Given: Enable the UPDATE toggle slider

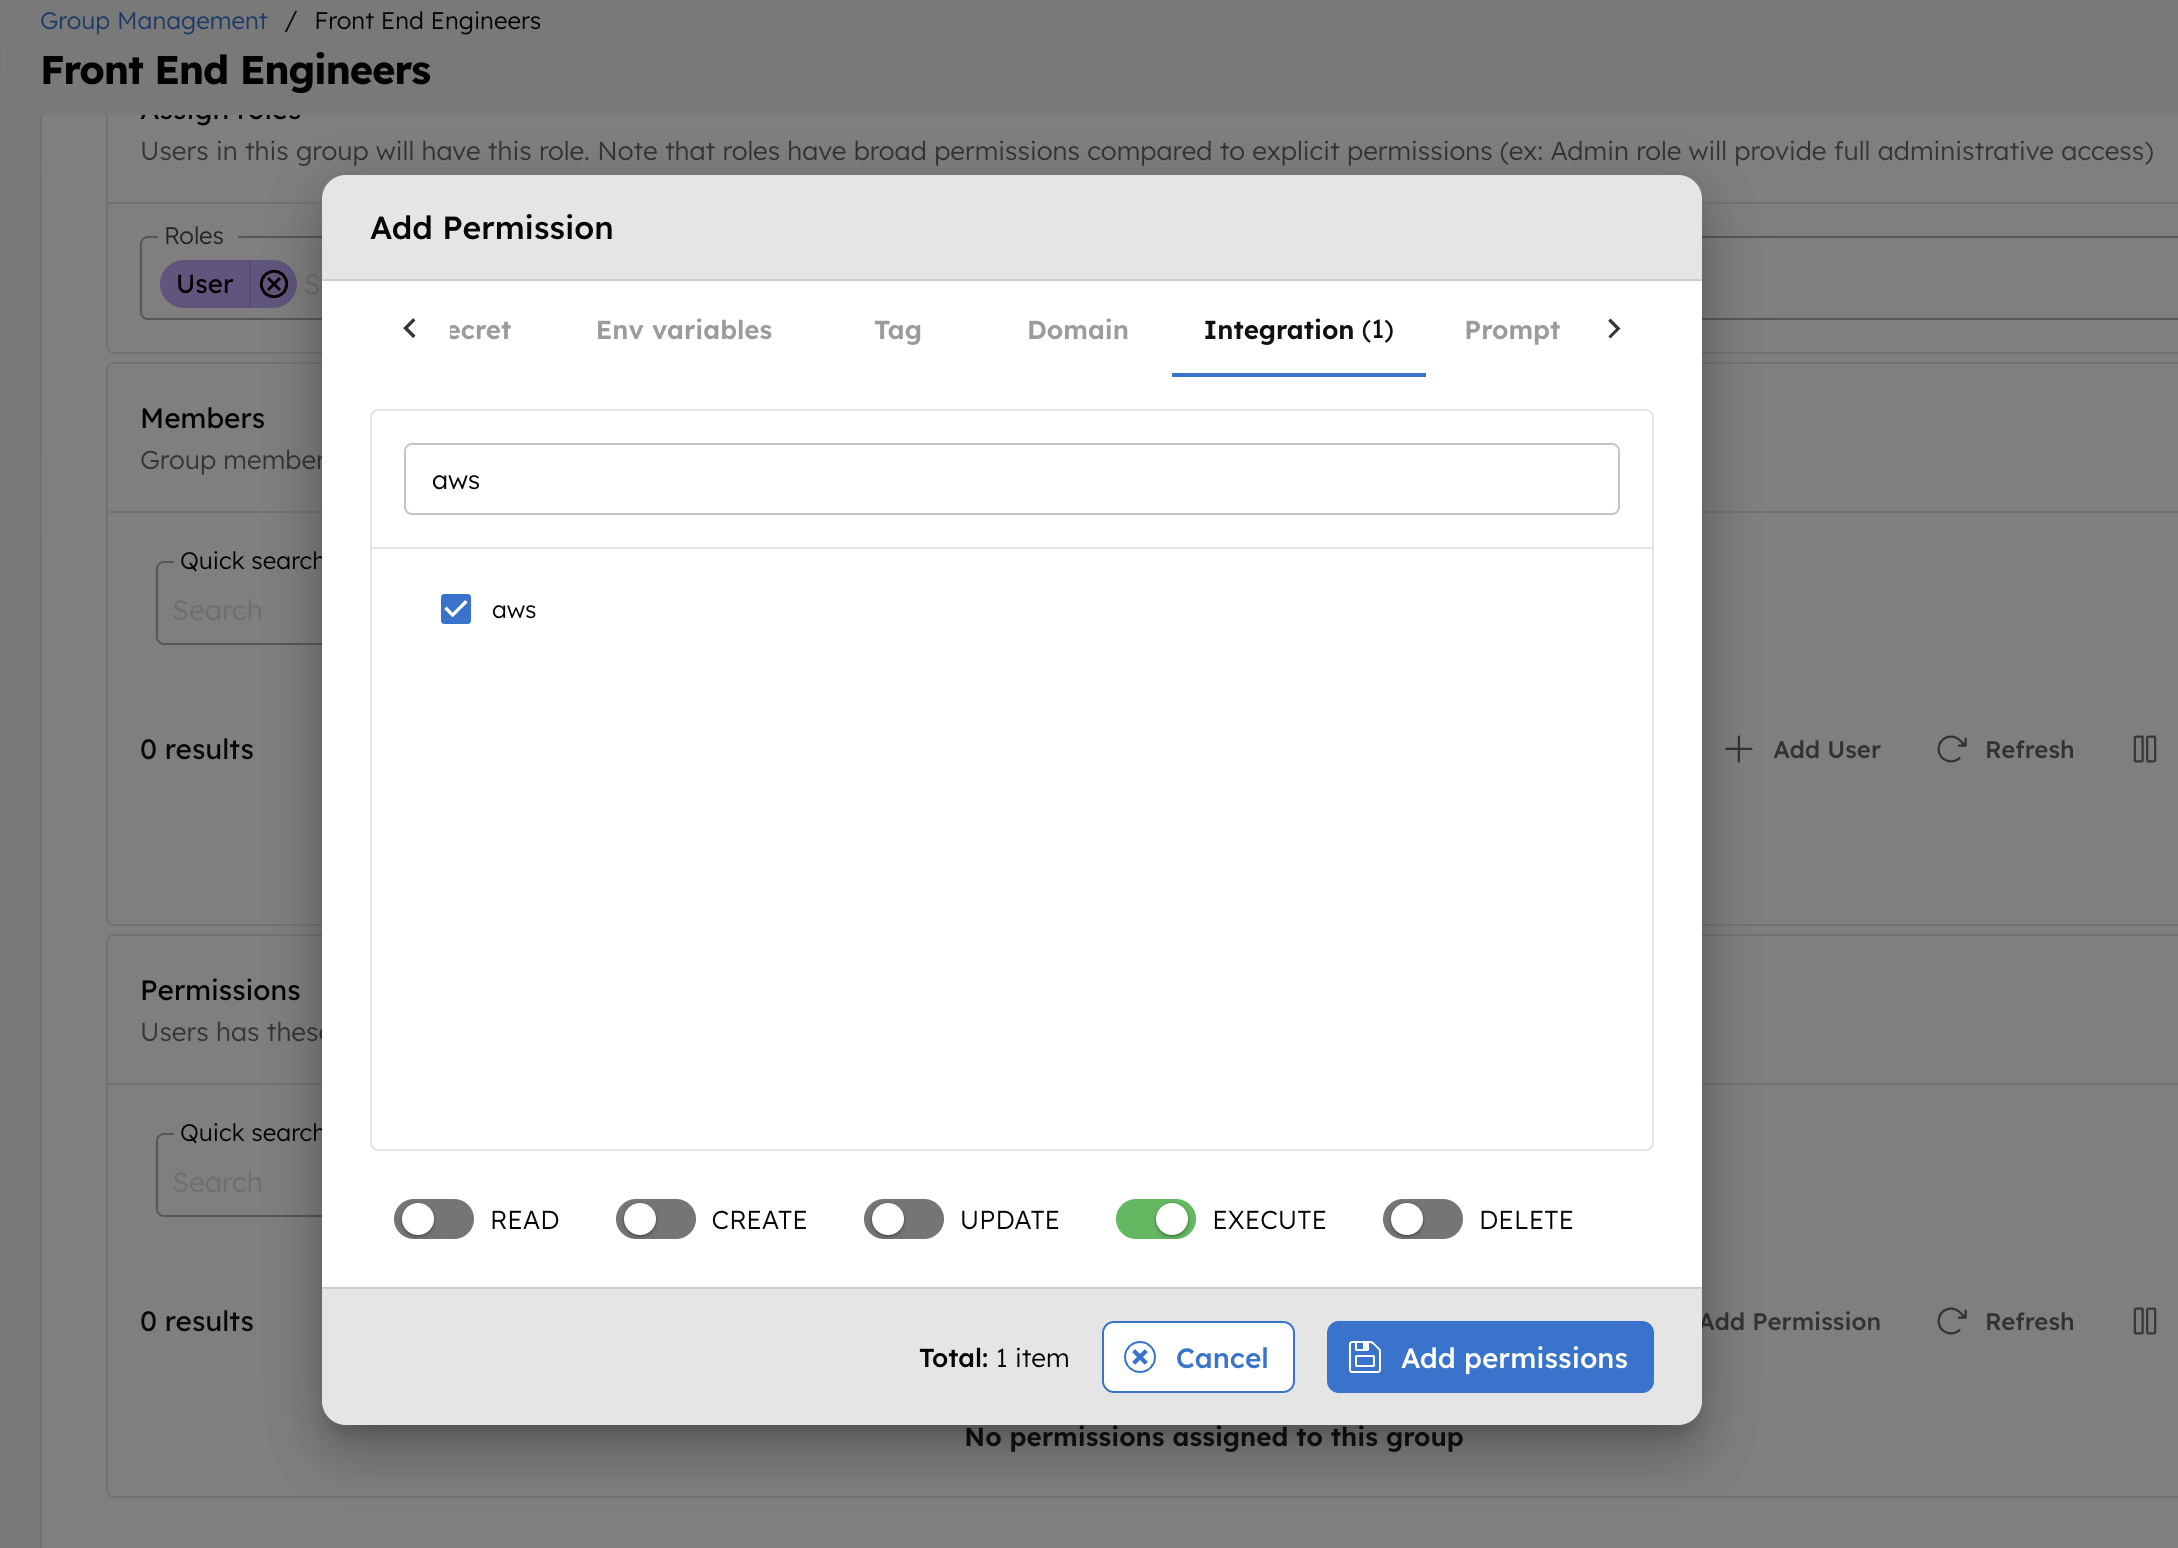Looking at the screenshot, I should tap(903, 1219).
